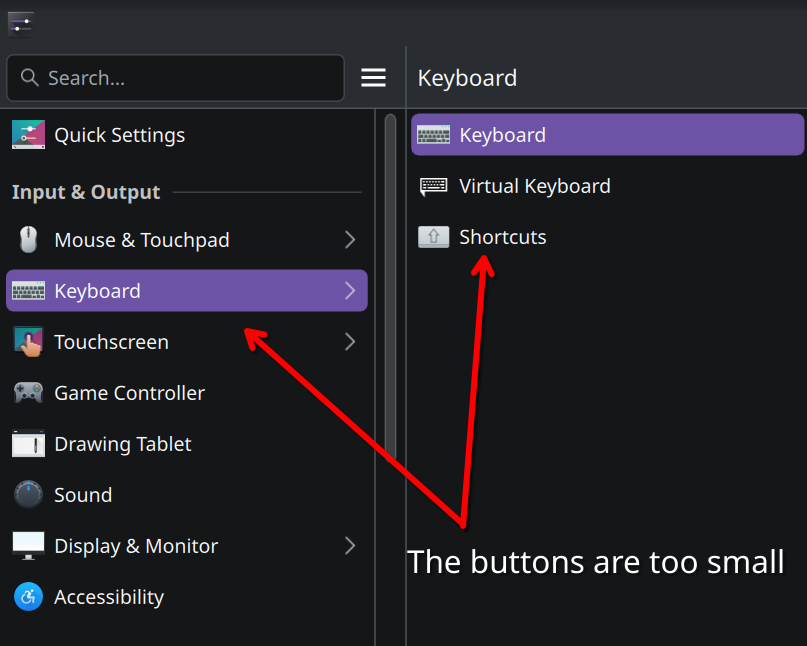
Task: Click the Game Controller gamepad icon
Action: (x=28, y=393)
